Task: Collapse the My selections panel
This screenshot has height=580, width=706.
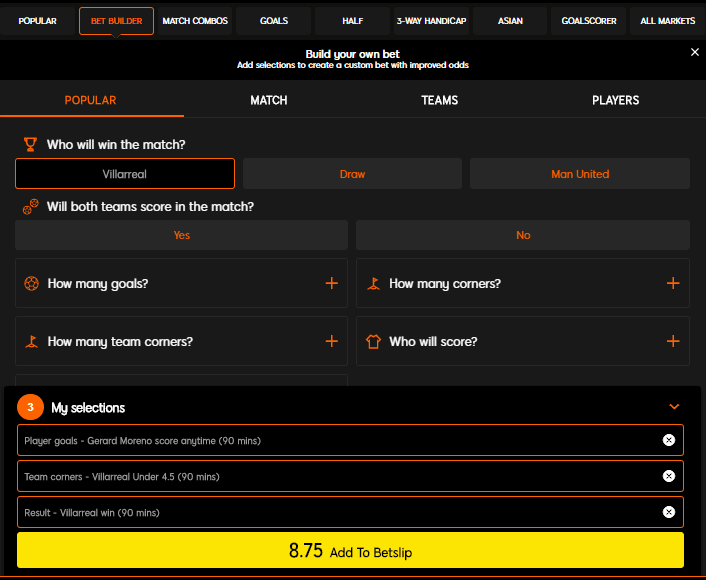Action: point(674,407)
